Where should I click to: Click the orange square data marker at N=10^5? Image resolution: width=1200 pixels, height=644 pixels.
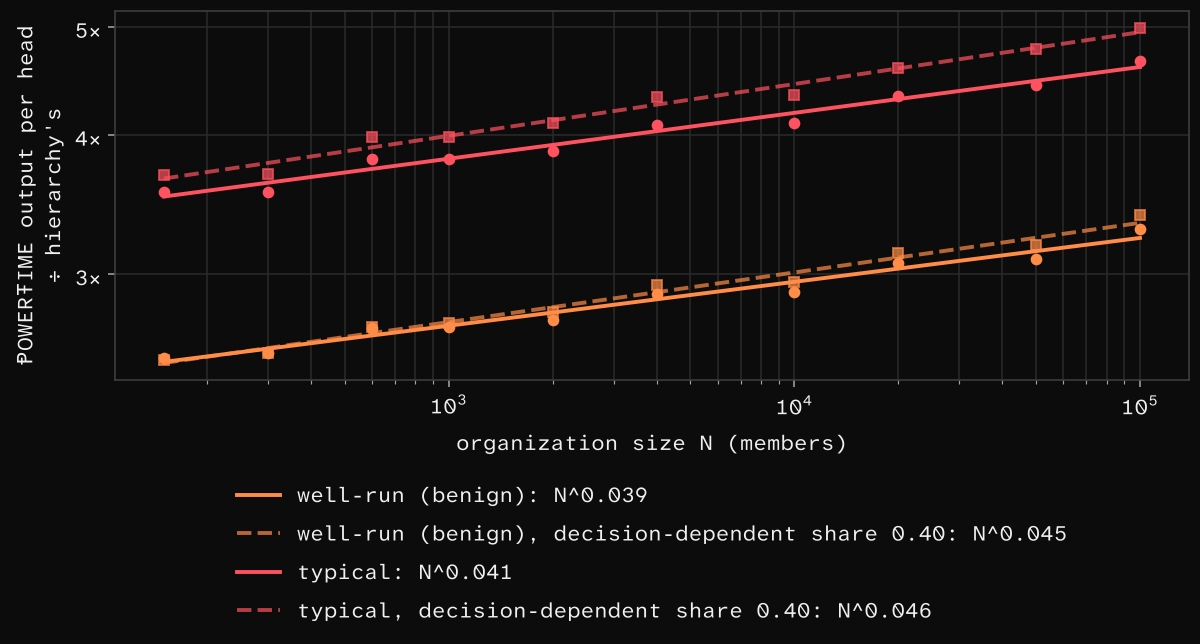pyautogui.click(x=1140, y=215)
